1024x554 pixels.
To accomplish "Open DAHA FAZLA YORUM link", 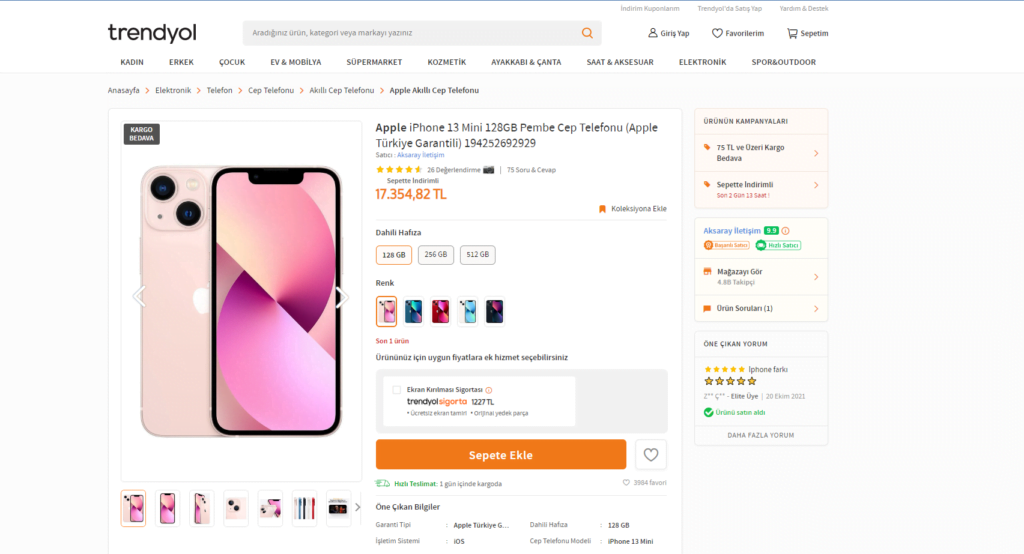I will click(x=760, y=435).
